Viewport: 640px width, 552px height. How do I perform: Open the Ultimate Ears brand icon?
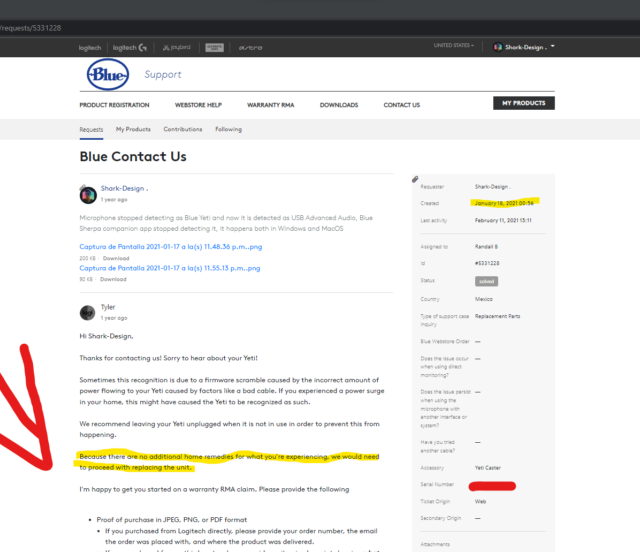(x=214, y=47)
